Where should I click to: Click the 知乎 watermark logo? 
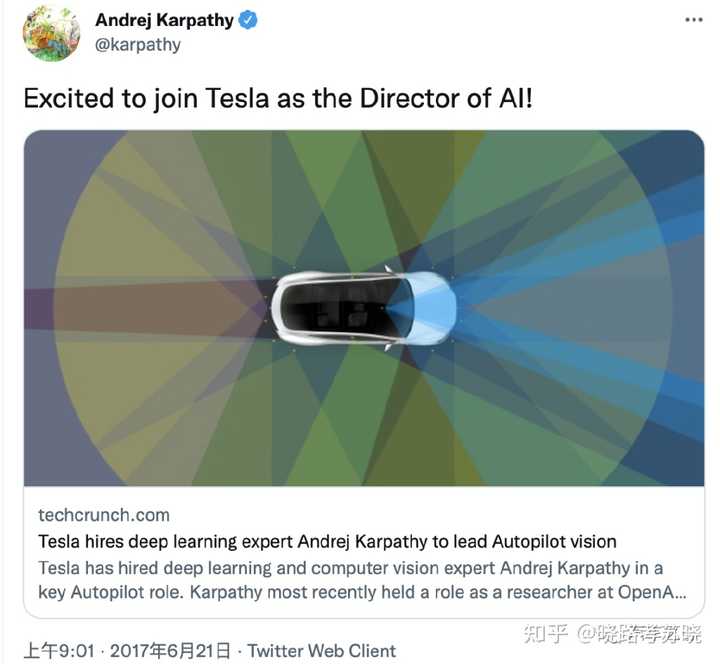point(546,634)
